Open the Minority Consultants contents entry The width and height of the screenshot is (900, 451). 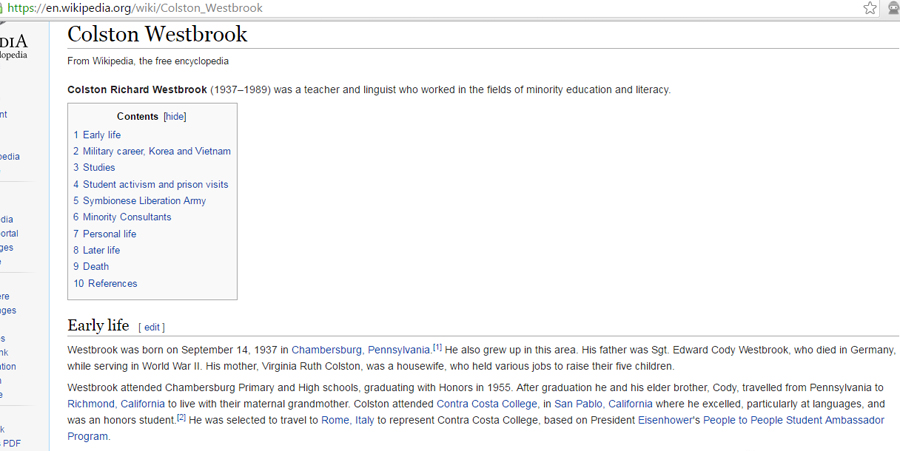point(126,217)
